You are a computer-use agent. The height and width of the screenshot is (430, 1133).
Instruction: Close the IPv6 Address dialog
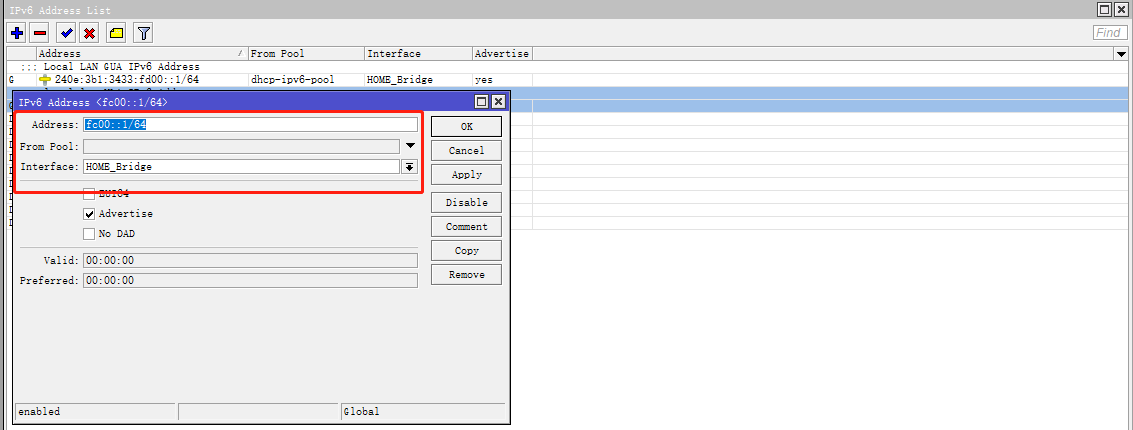click(498, 102)
